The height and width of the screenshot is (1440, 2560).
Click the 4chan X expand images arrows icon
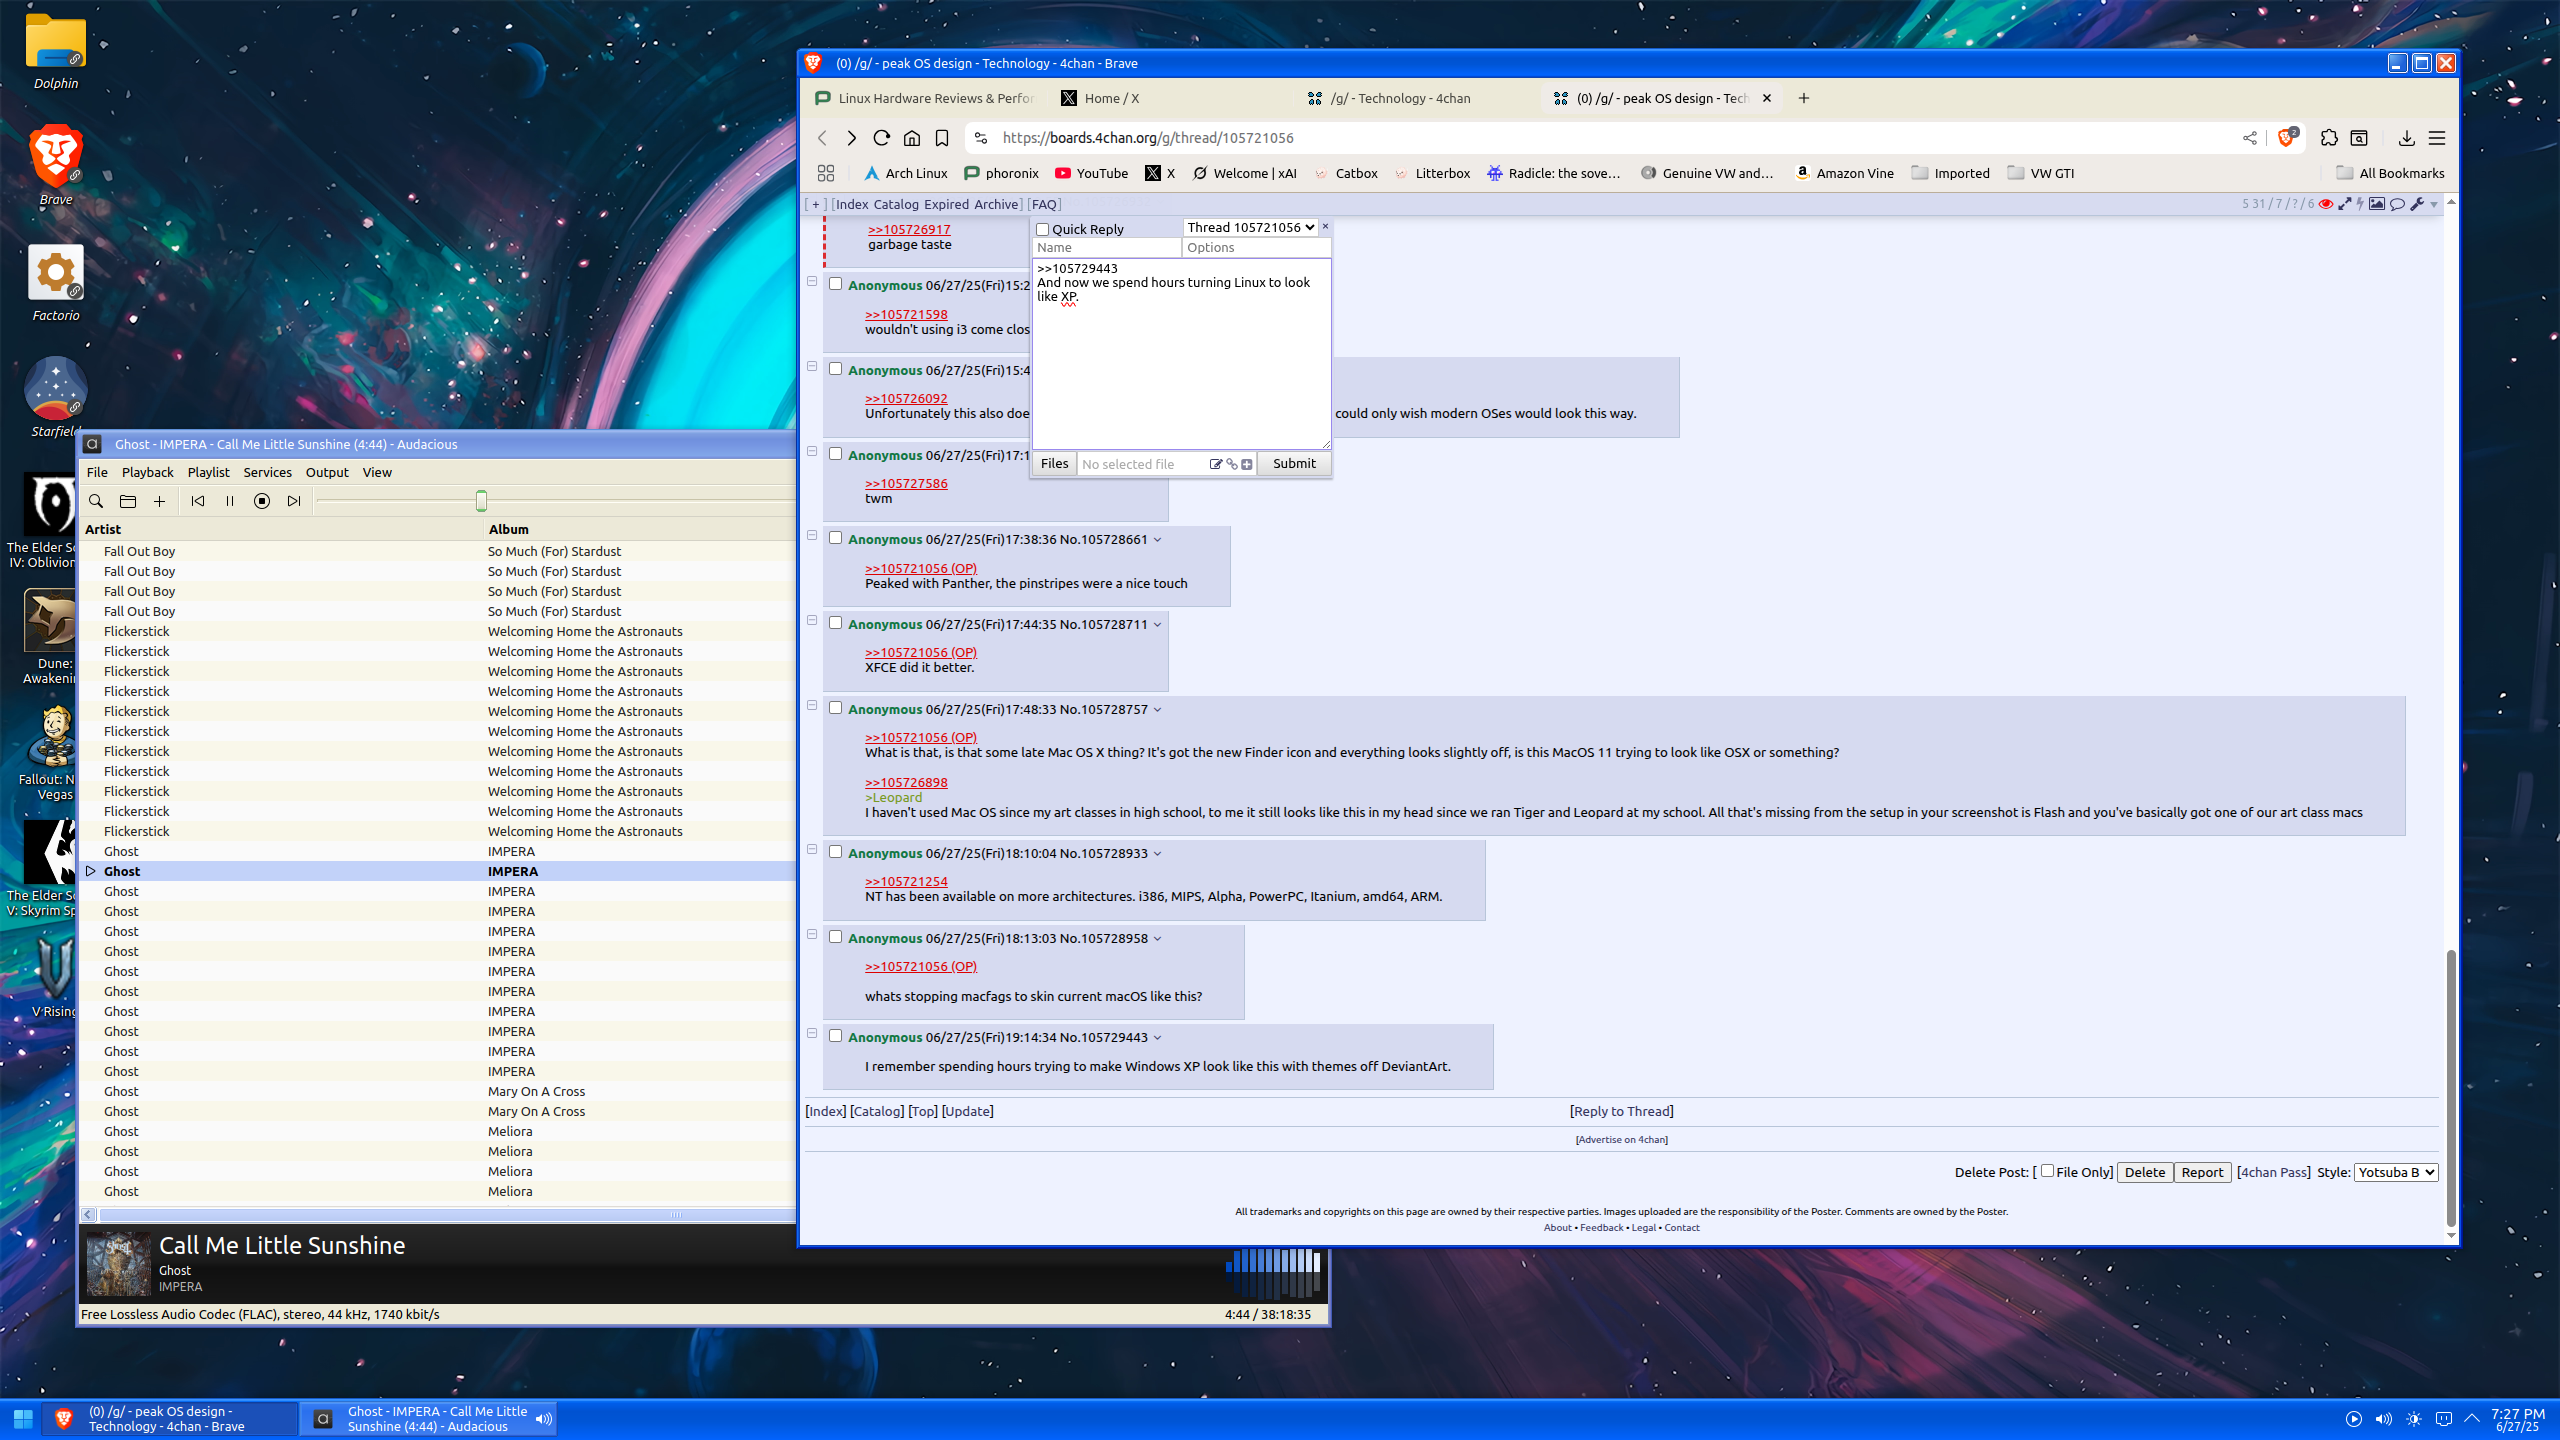pos(2344,204)
